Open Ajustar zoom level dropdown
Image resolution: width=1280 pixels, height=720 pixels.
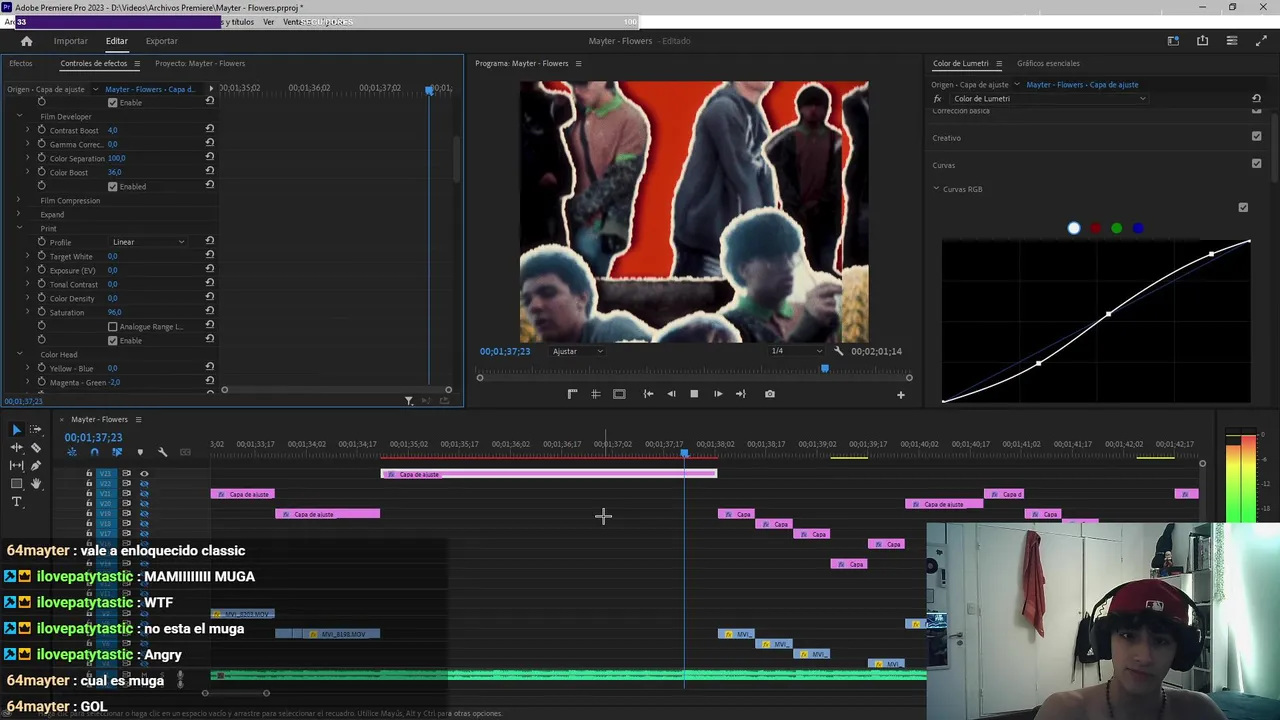[x=578, y=351]
